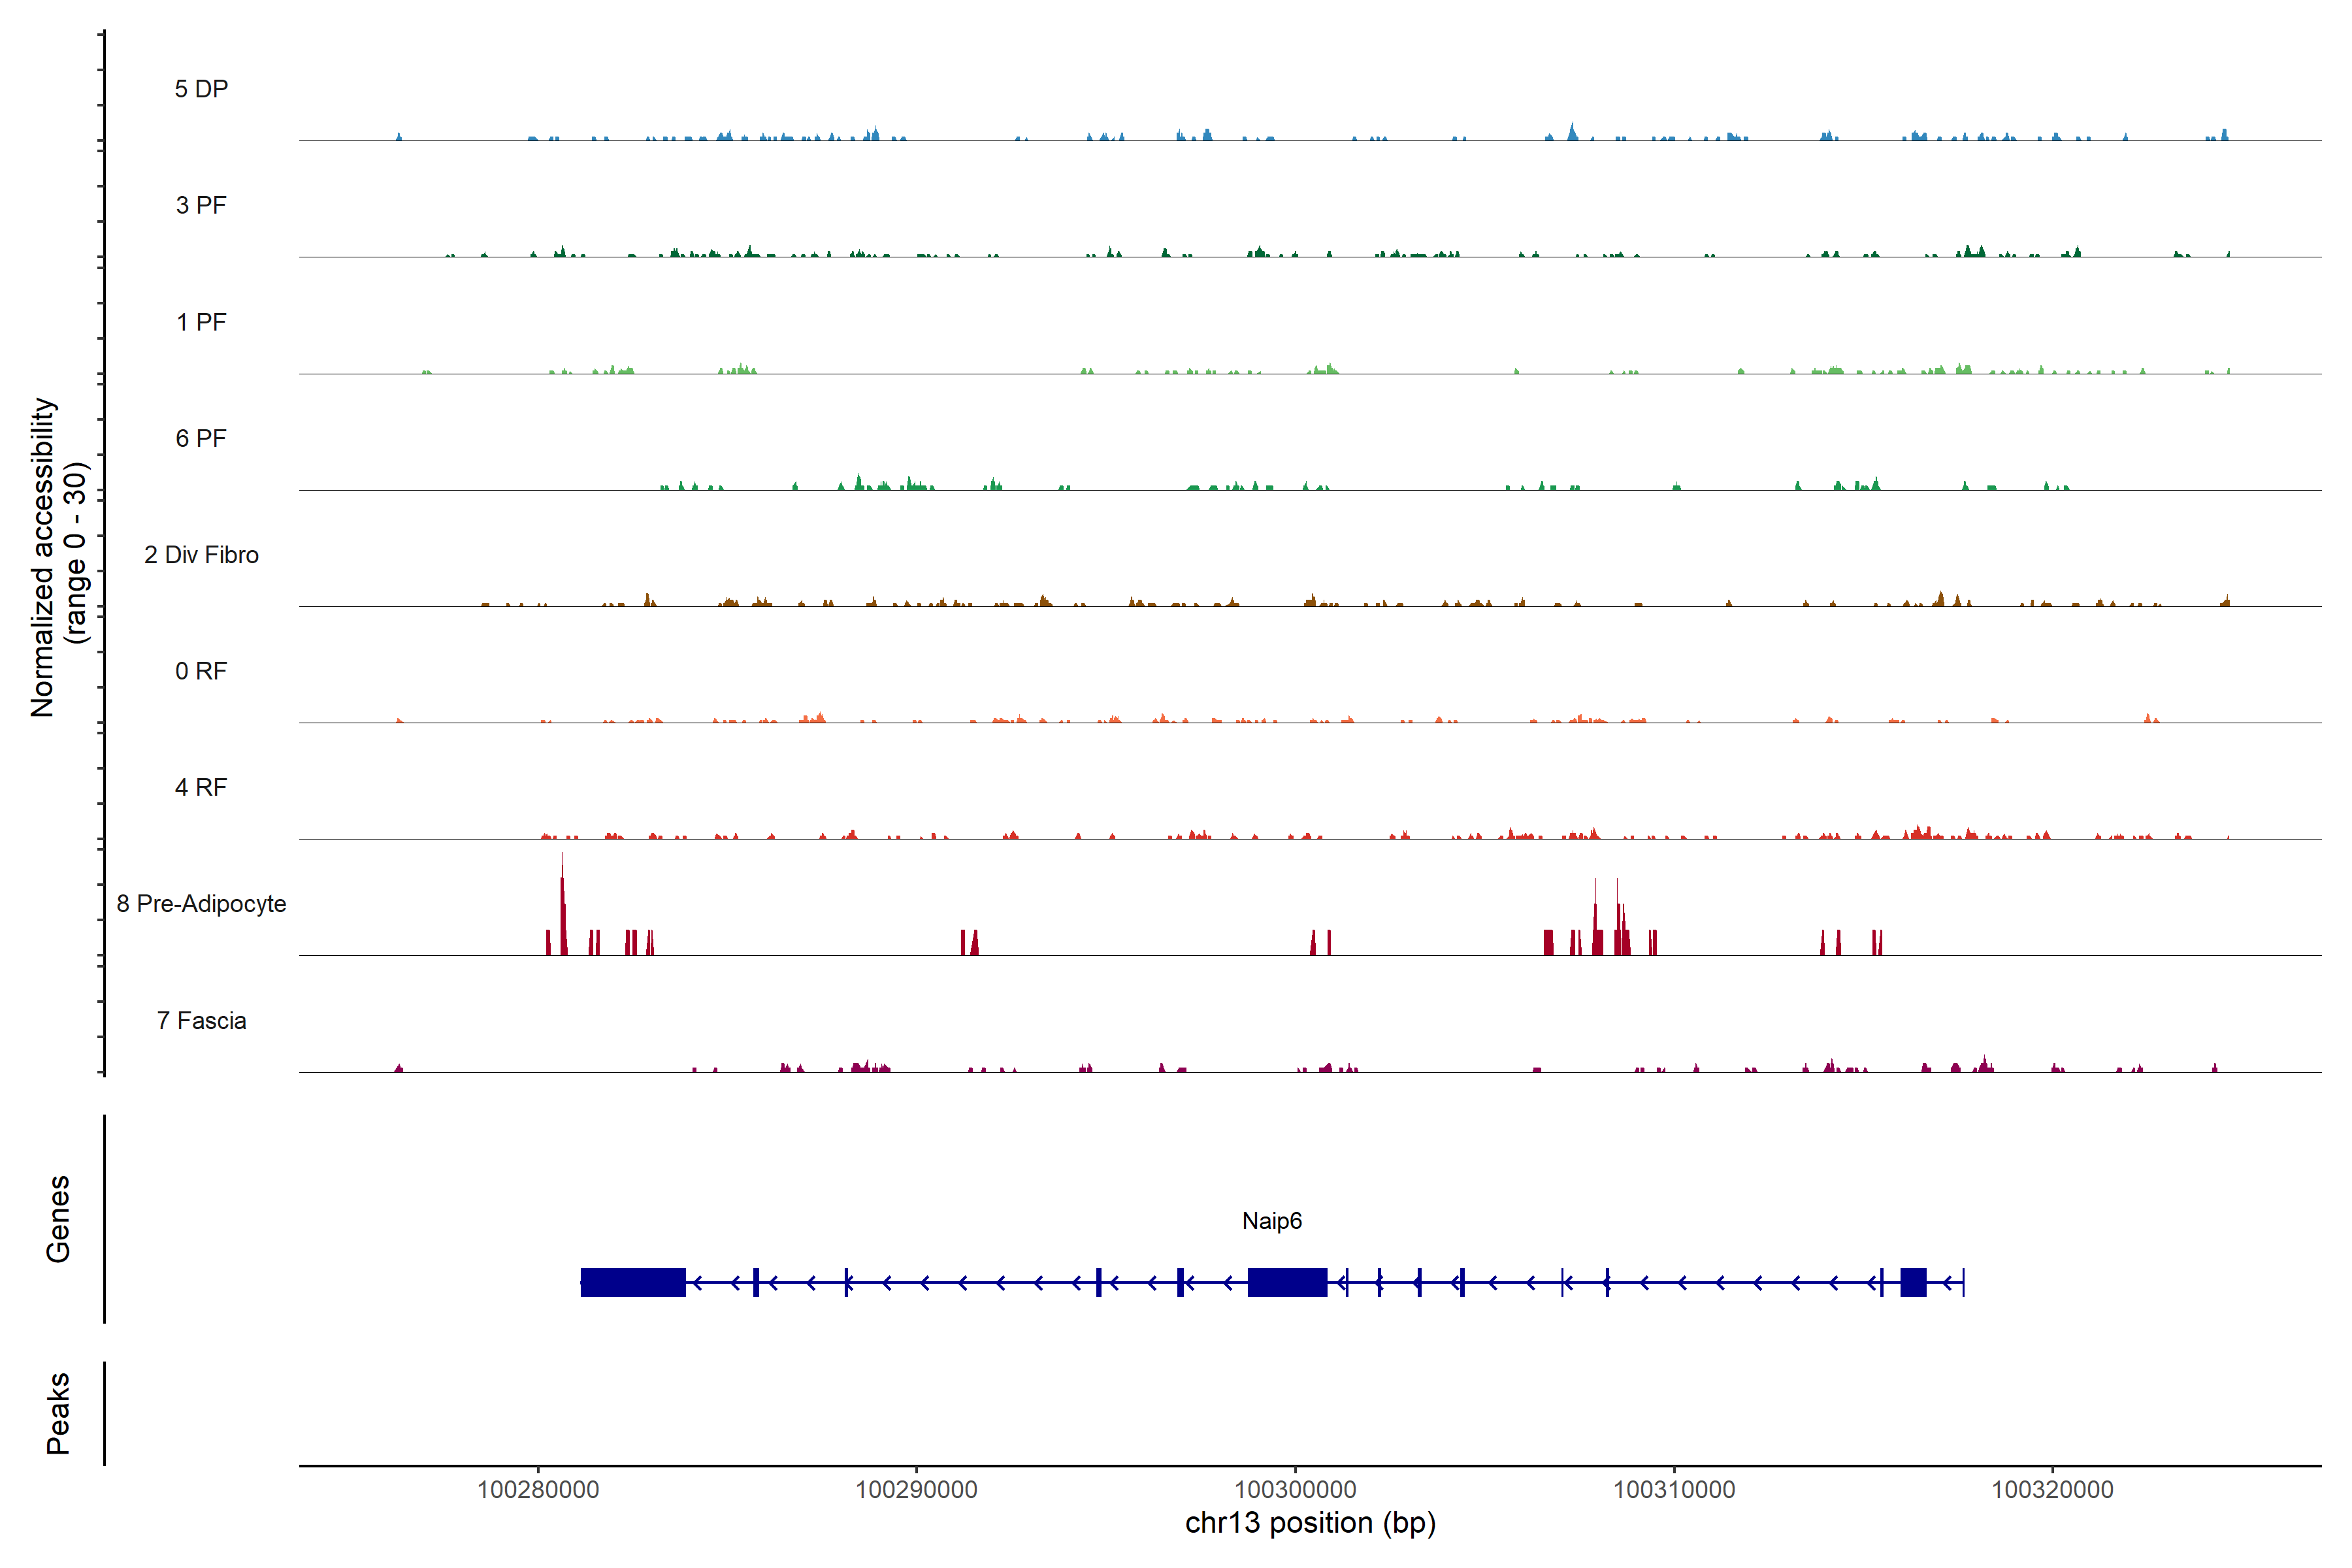
Task: Select the 2 Div Fibro label
Action: (x=201, y=555)
